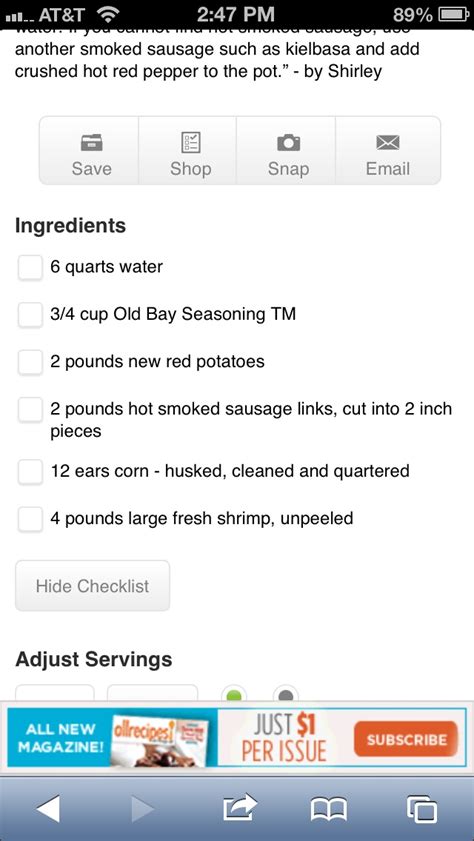474x841 pixels.
Task: Tap the Save recipe box icon
Action: (x=92, y=143)
